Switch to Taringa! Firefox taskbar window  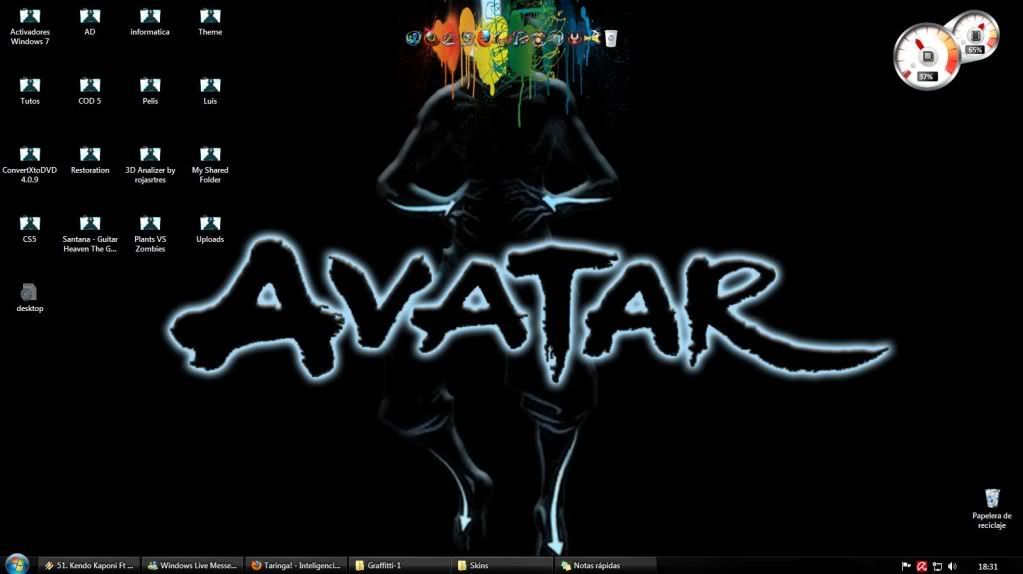(x=296, y=566)
